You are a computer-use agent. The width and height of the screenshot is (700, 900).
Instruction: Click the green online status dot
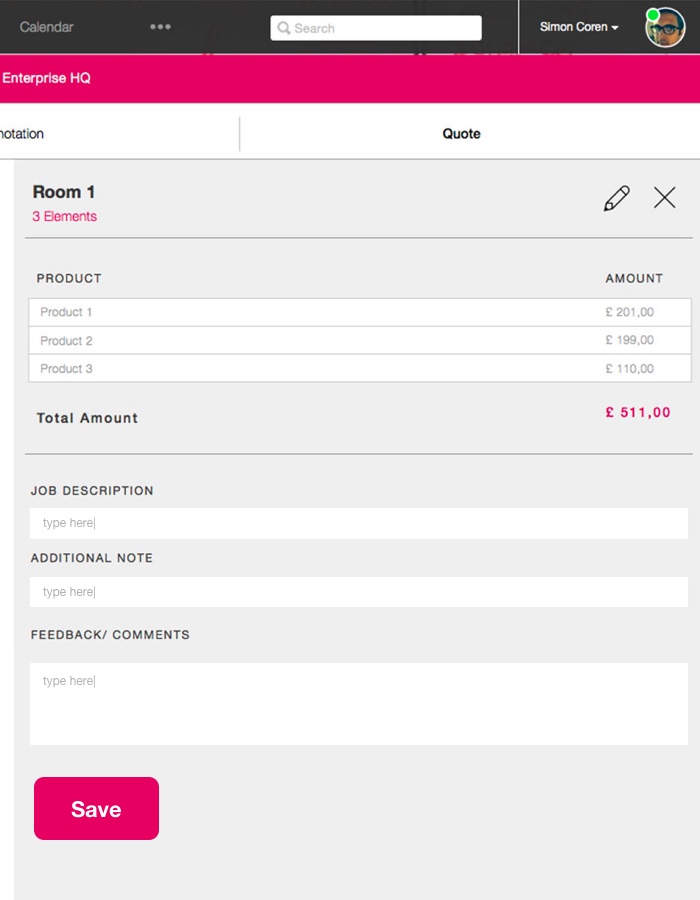(x=653, y=15)
